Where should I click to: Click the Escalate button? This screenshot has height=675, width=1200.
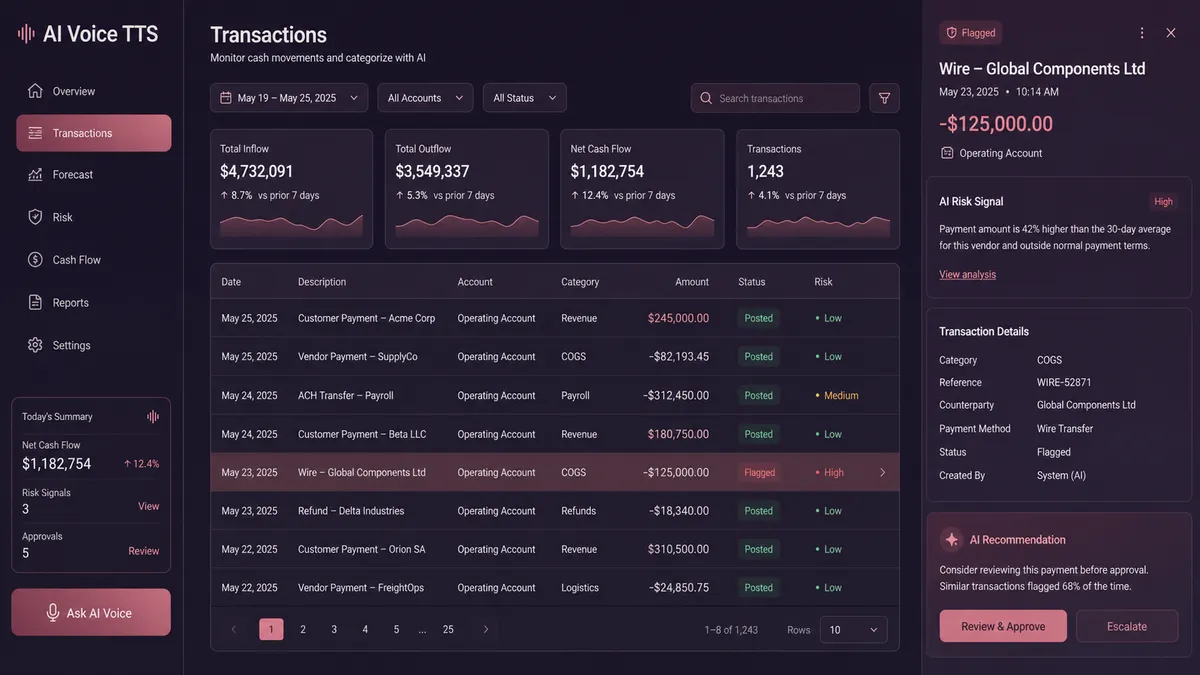click(1127, 626)
